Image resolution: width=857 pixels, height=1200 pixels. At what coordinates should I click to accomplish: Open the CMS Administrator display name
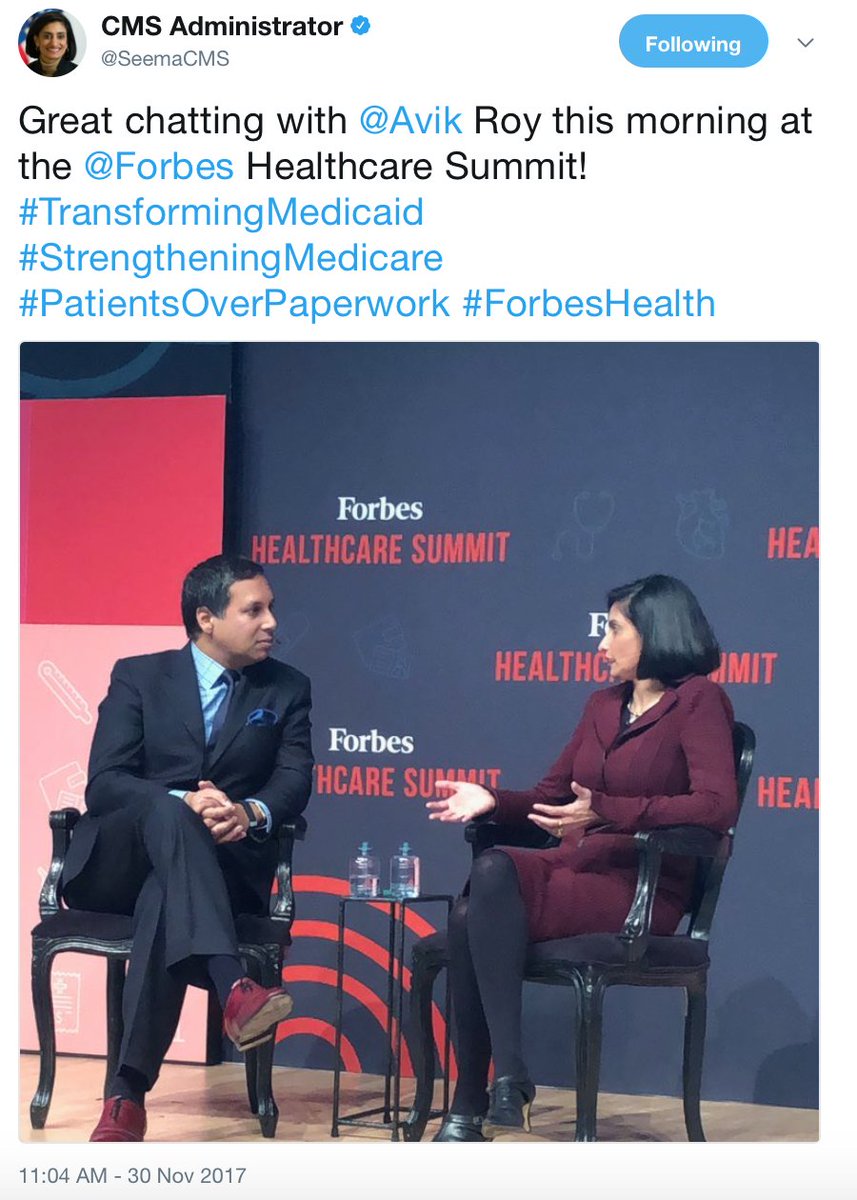point(222,27)
